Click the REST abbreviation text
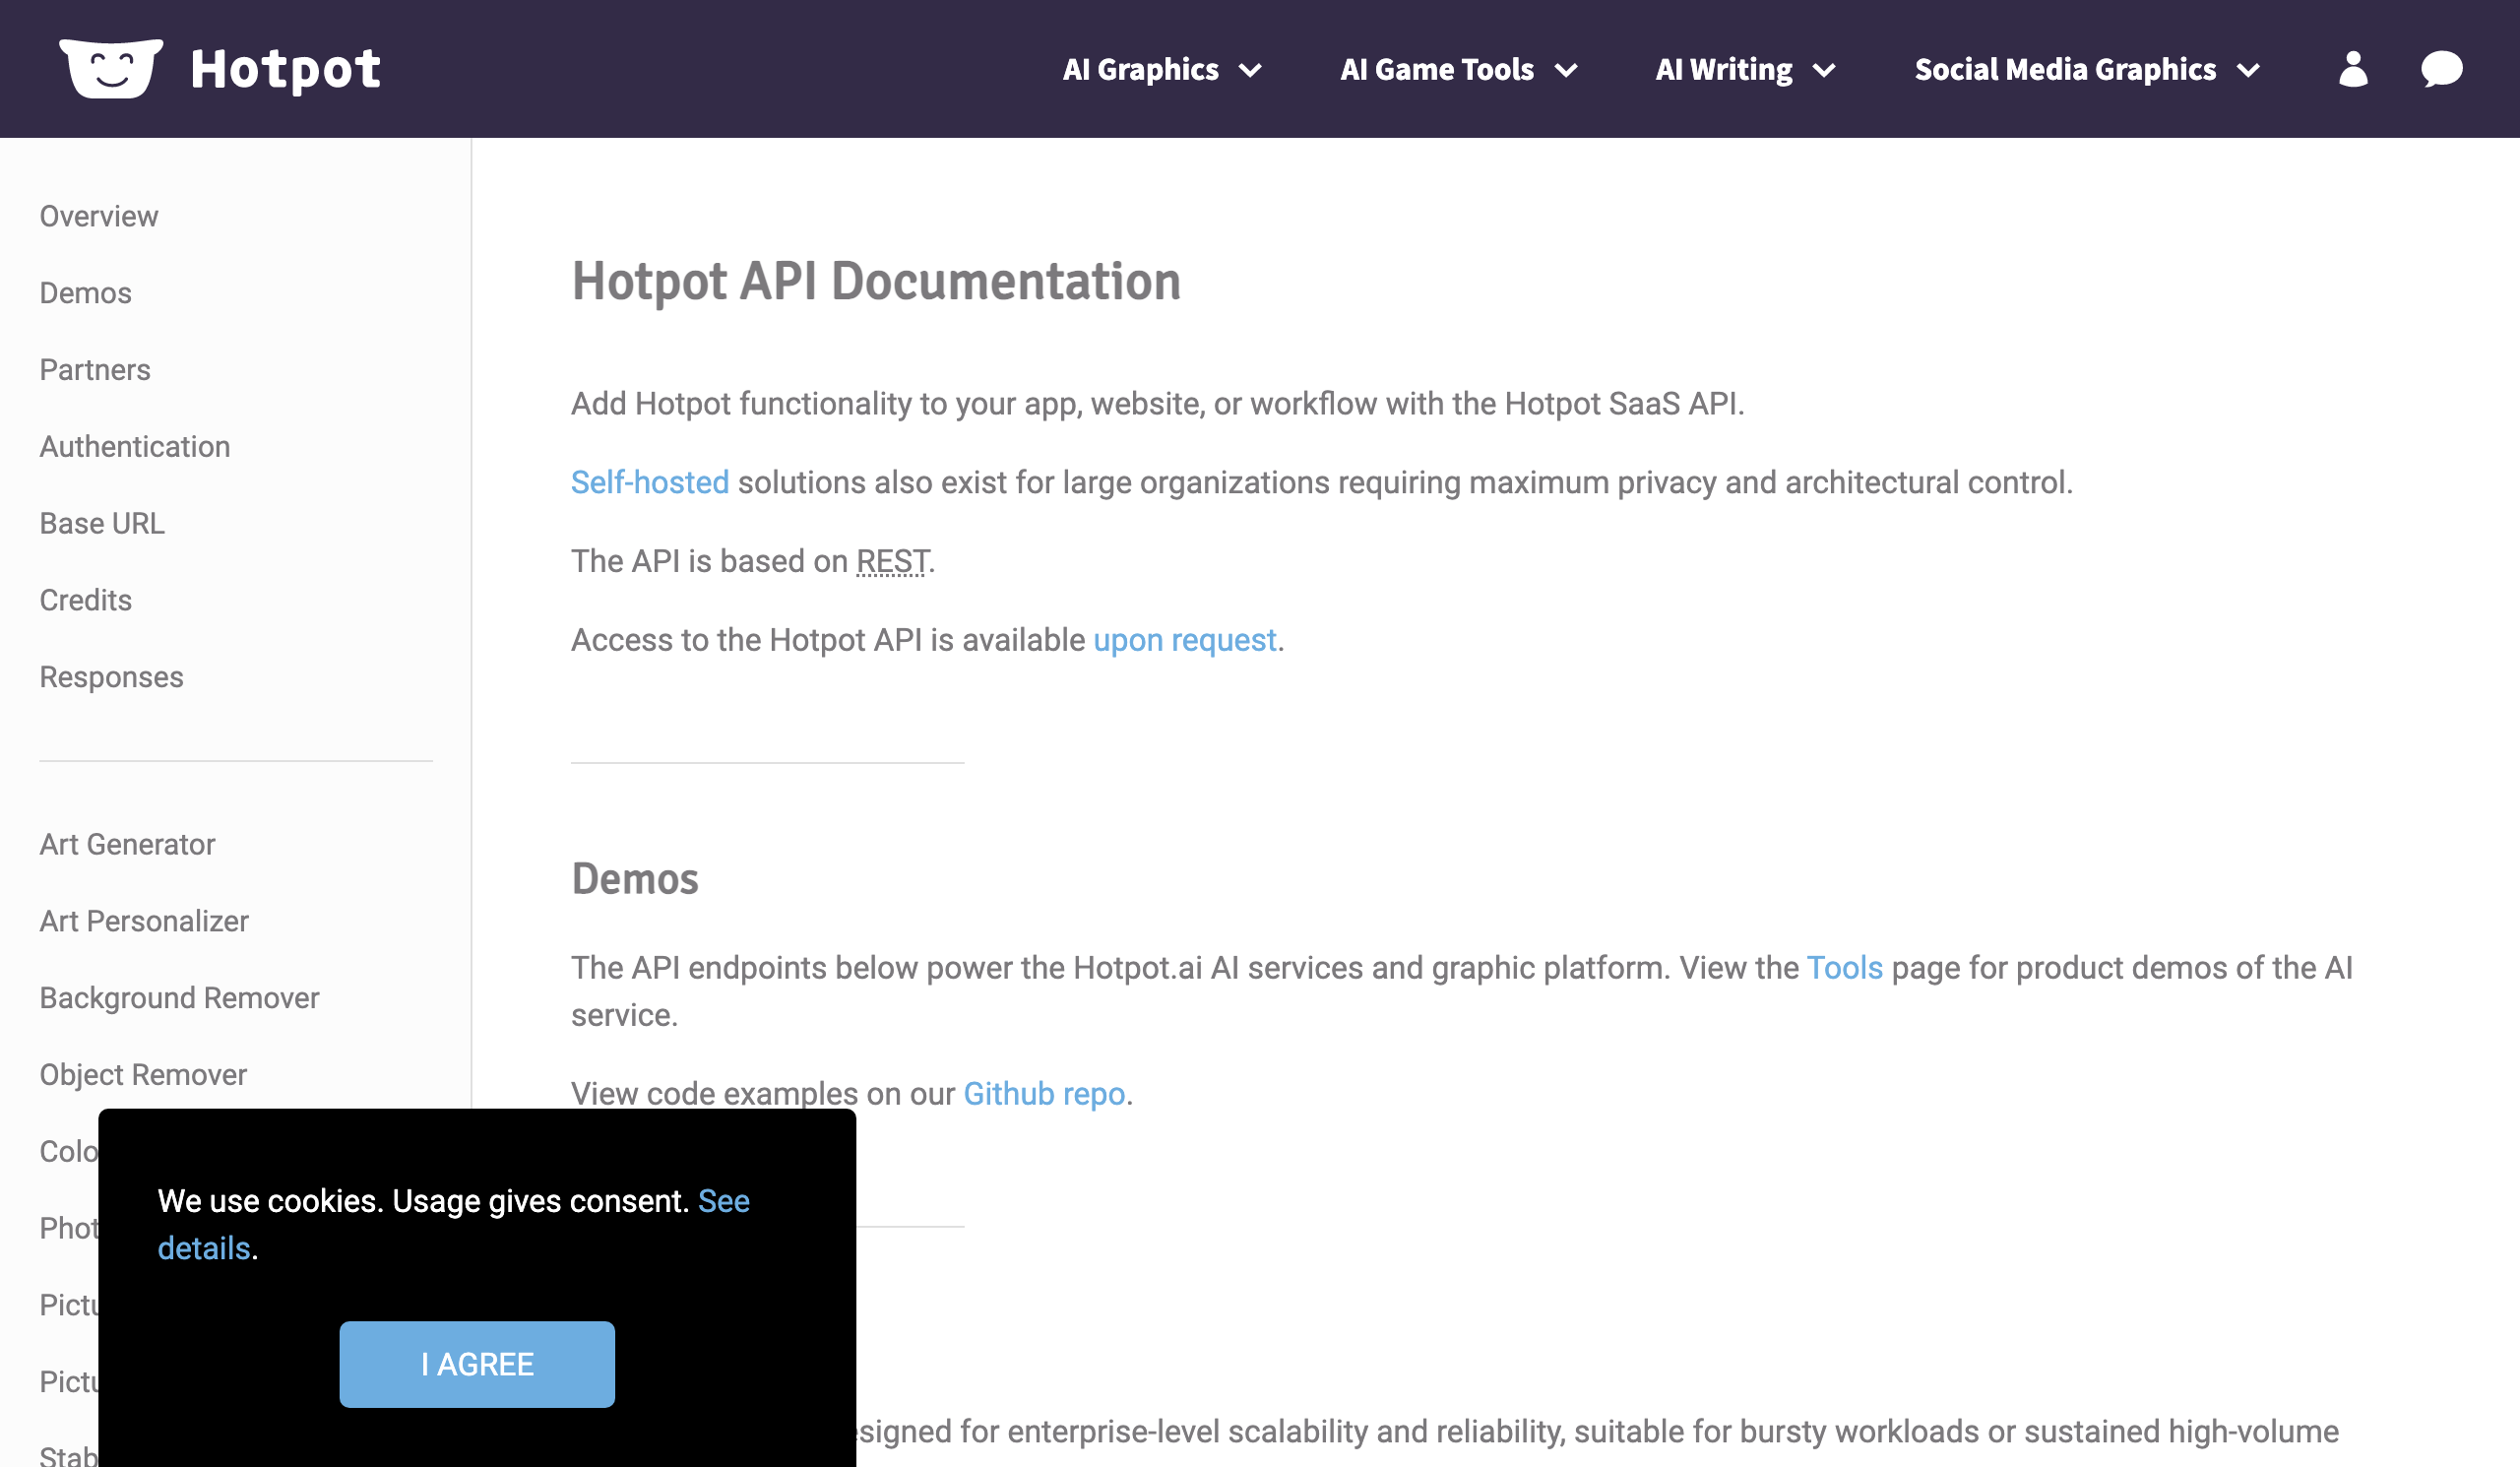The height and width of the screenshot is (1467, 2520). (x=892, y=561)
